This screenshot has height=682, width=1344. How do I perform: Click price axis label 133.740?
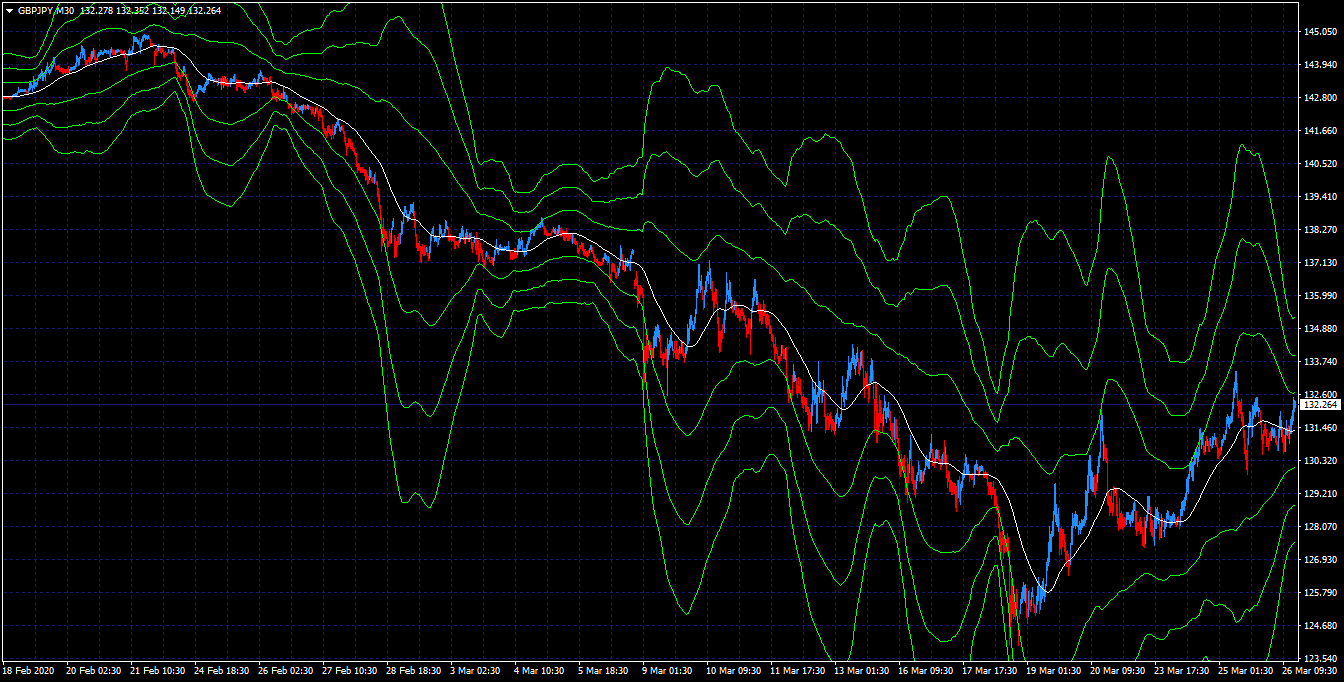click(x=1321, y=362)
